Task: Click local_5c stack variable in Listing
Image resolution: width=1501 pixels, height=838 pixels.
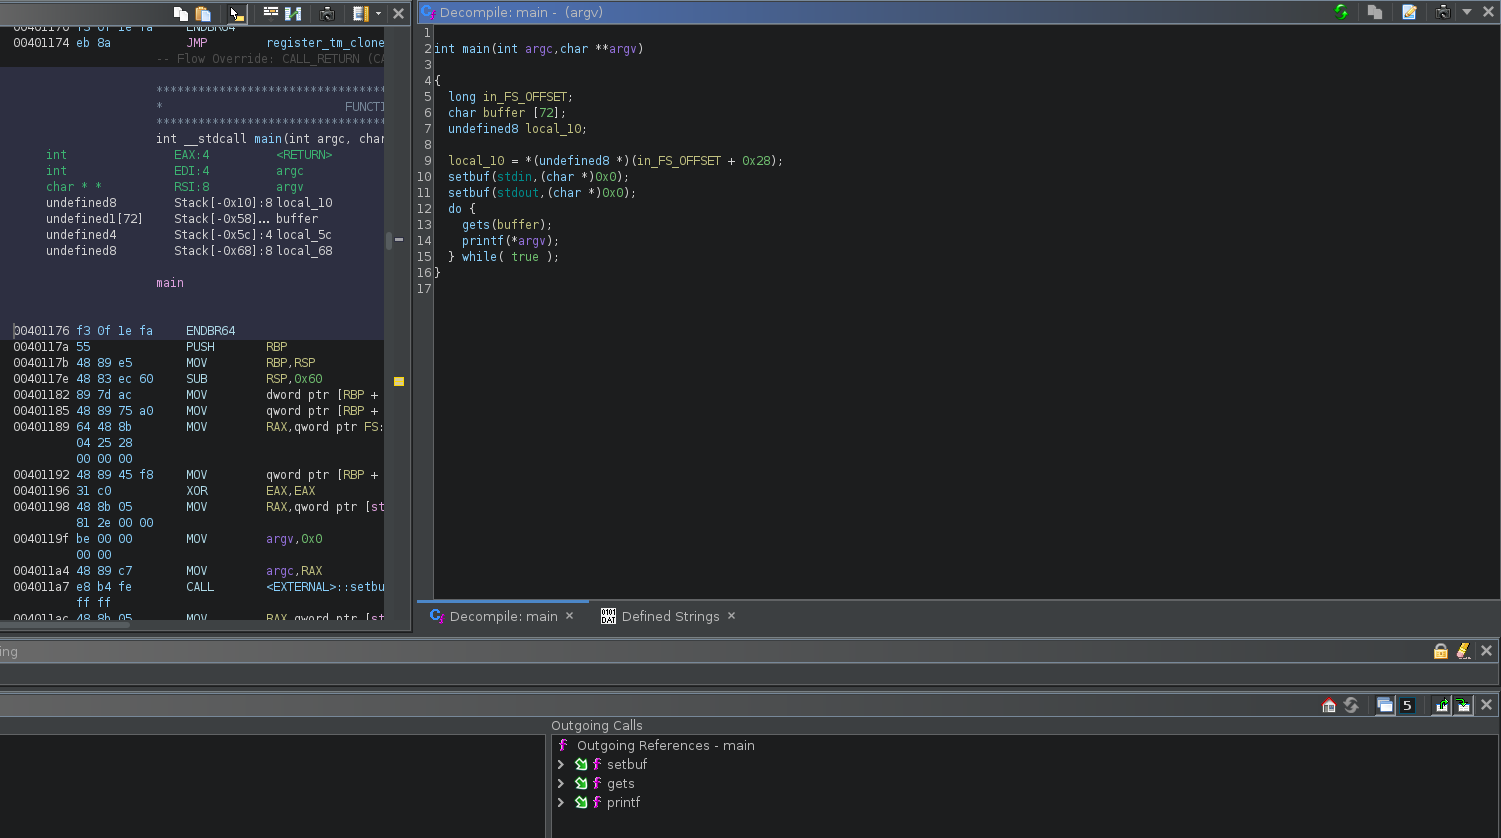Action: (304, 235)
